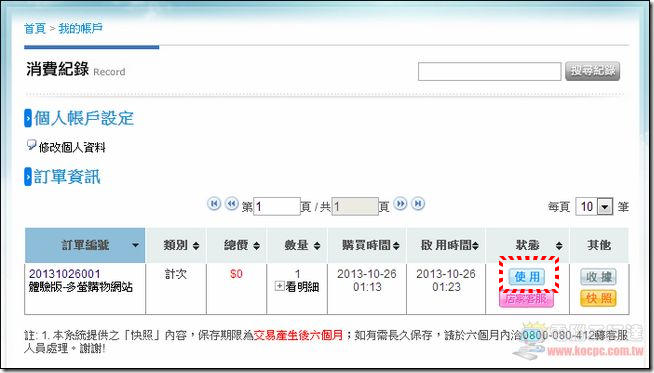Click the pink 店家客服 button
This screenshot has width=654, height=373.
tap(526, 299)
